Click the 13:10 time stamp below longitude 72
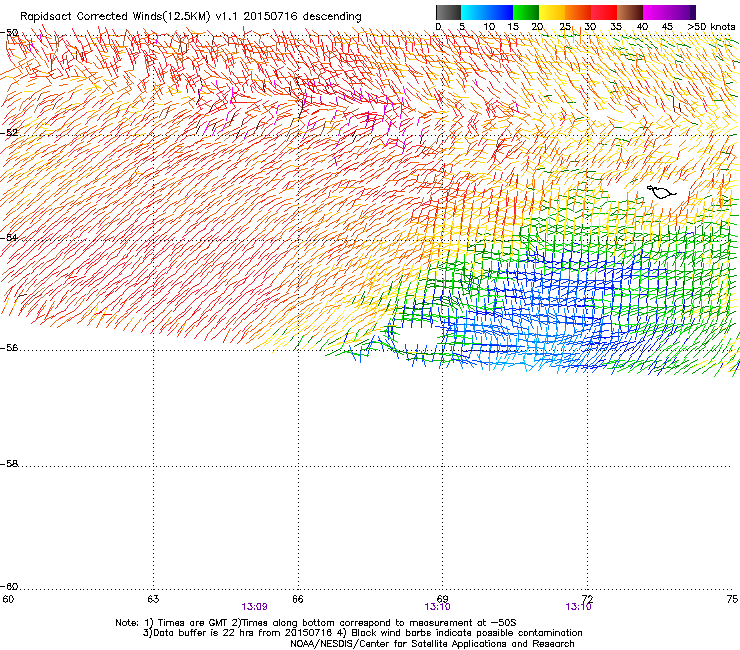This screenshot has height=650, width=740. tap(579, 607)
